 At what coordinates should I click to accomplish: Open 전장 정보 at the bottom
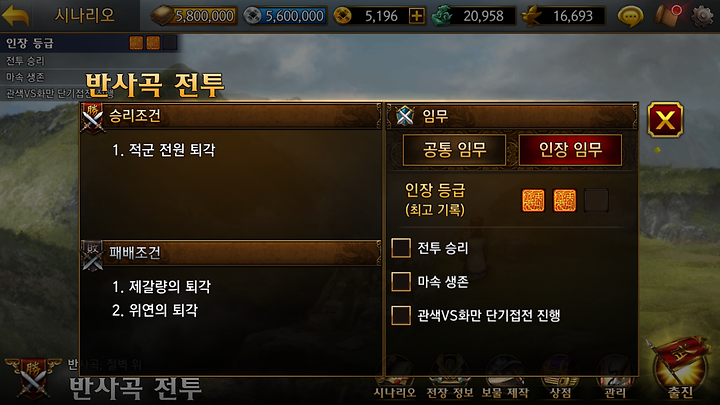pos(450,377)
